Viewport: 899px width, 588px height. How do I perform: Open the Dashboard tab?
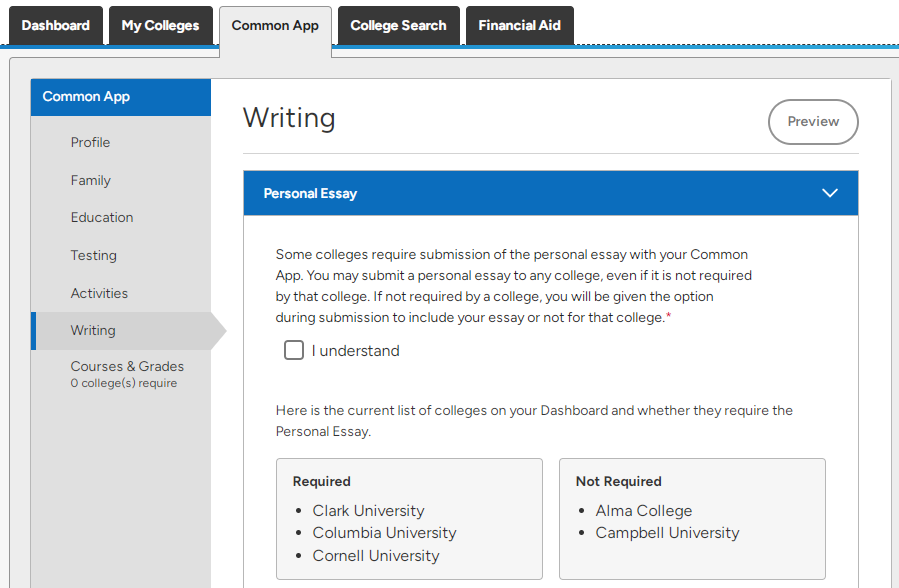(56, 26)
